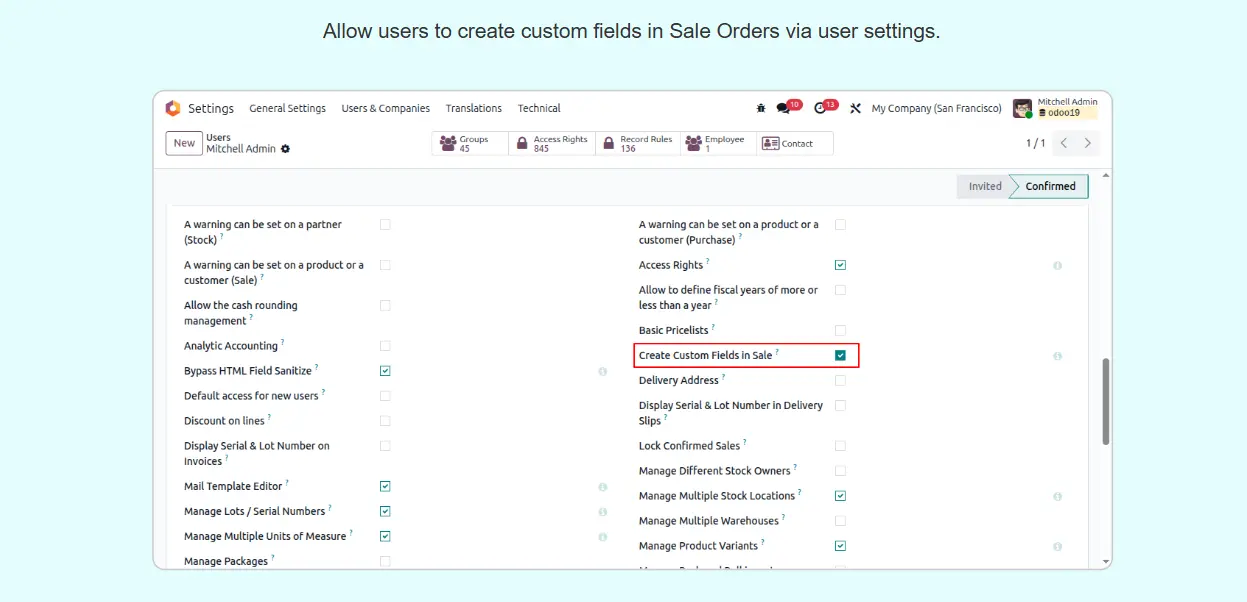Open the General Settings menu
This screenshot has height=602, width=1247.
coord(287,108)
